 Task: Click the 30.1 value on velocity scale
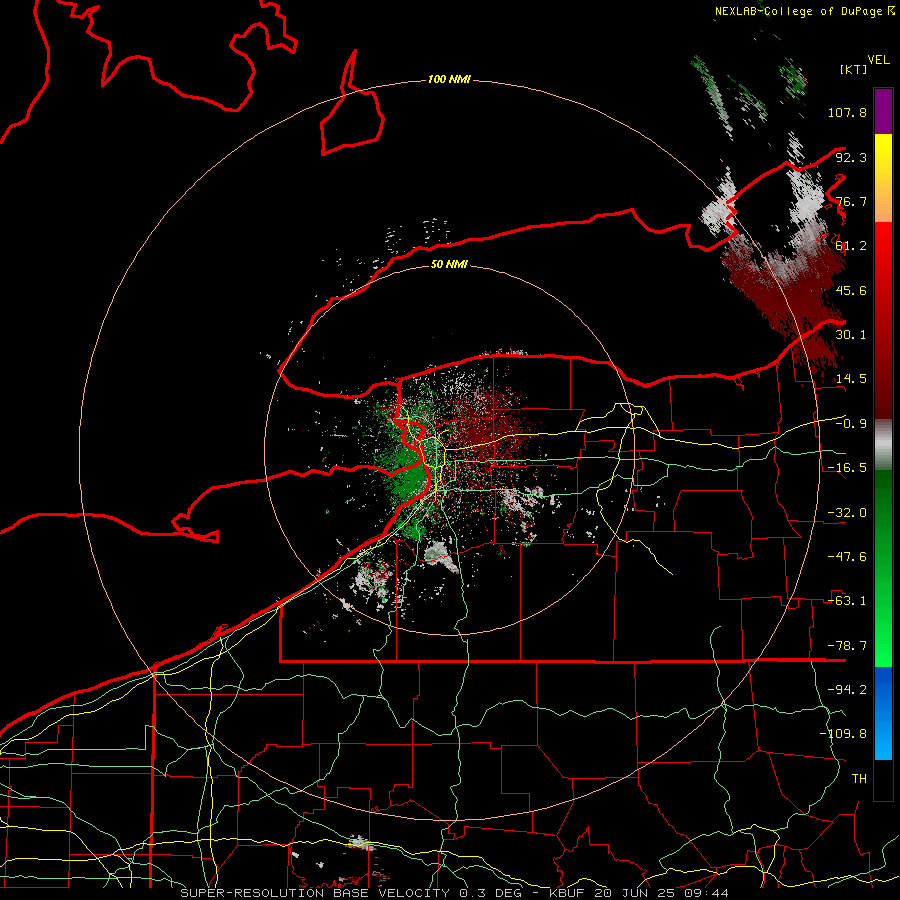[x=851, y=335]
